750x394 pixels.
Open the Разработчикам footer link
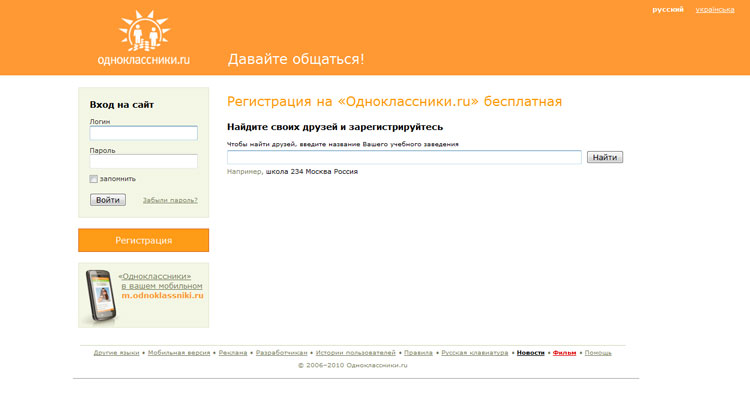click(x=281, y=353)
